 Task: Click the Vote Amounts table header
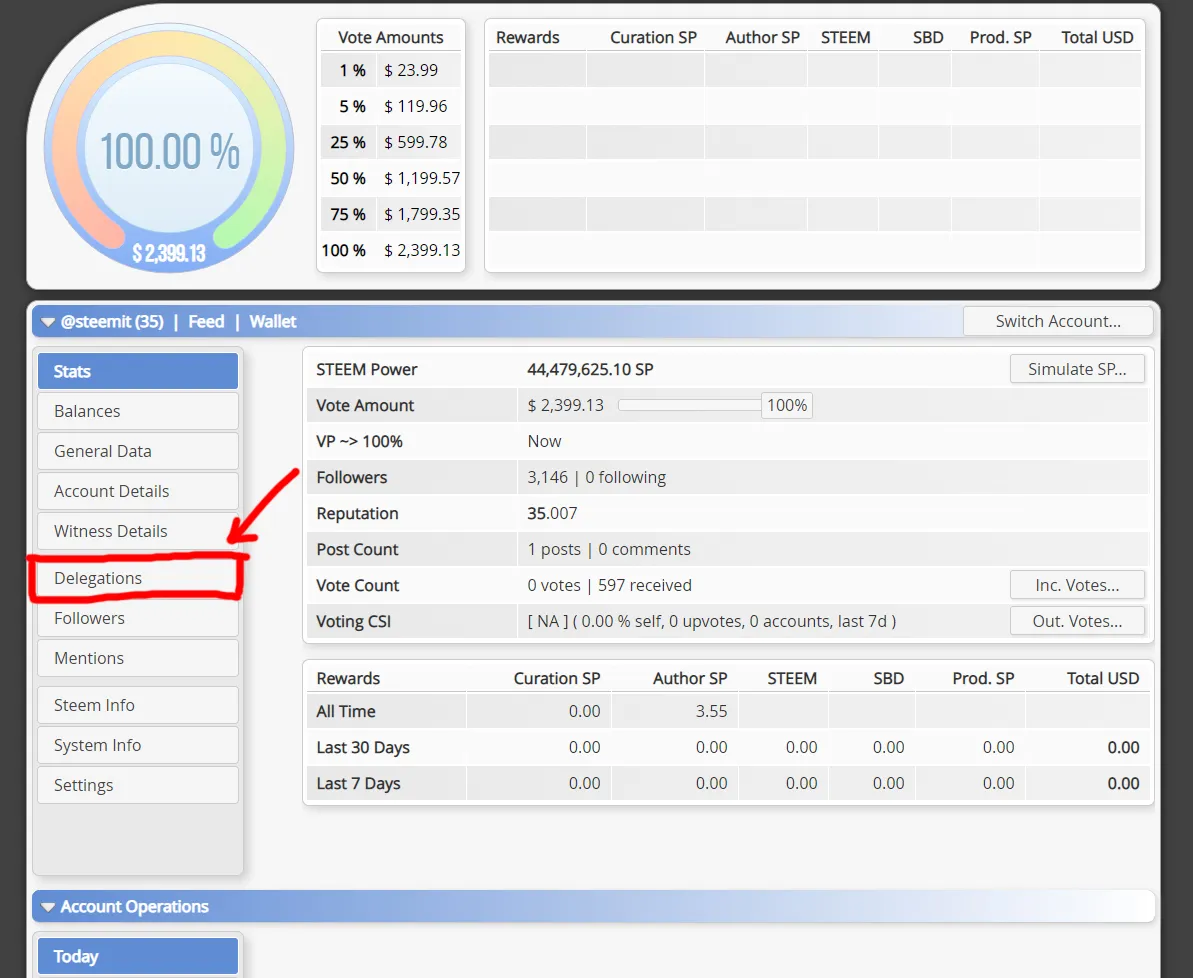coord(390,37)
